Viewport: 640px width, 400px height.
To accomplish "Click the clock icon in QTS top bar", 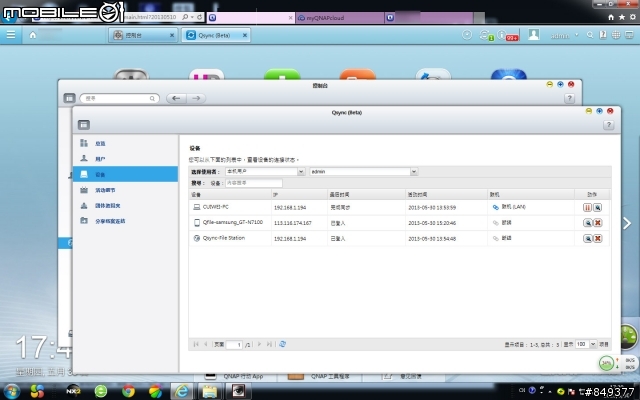I will (x=467, y=35).
